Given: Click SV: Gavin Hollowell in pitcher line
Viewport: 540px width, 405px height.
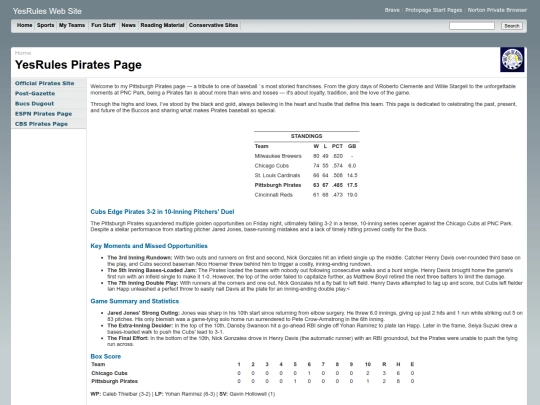Looking at the screenshot, I should tap(247, 394).
